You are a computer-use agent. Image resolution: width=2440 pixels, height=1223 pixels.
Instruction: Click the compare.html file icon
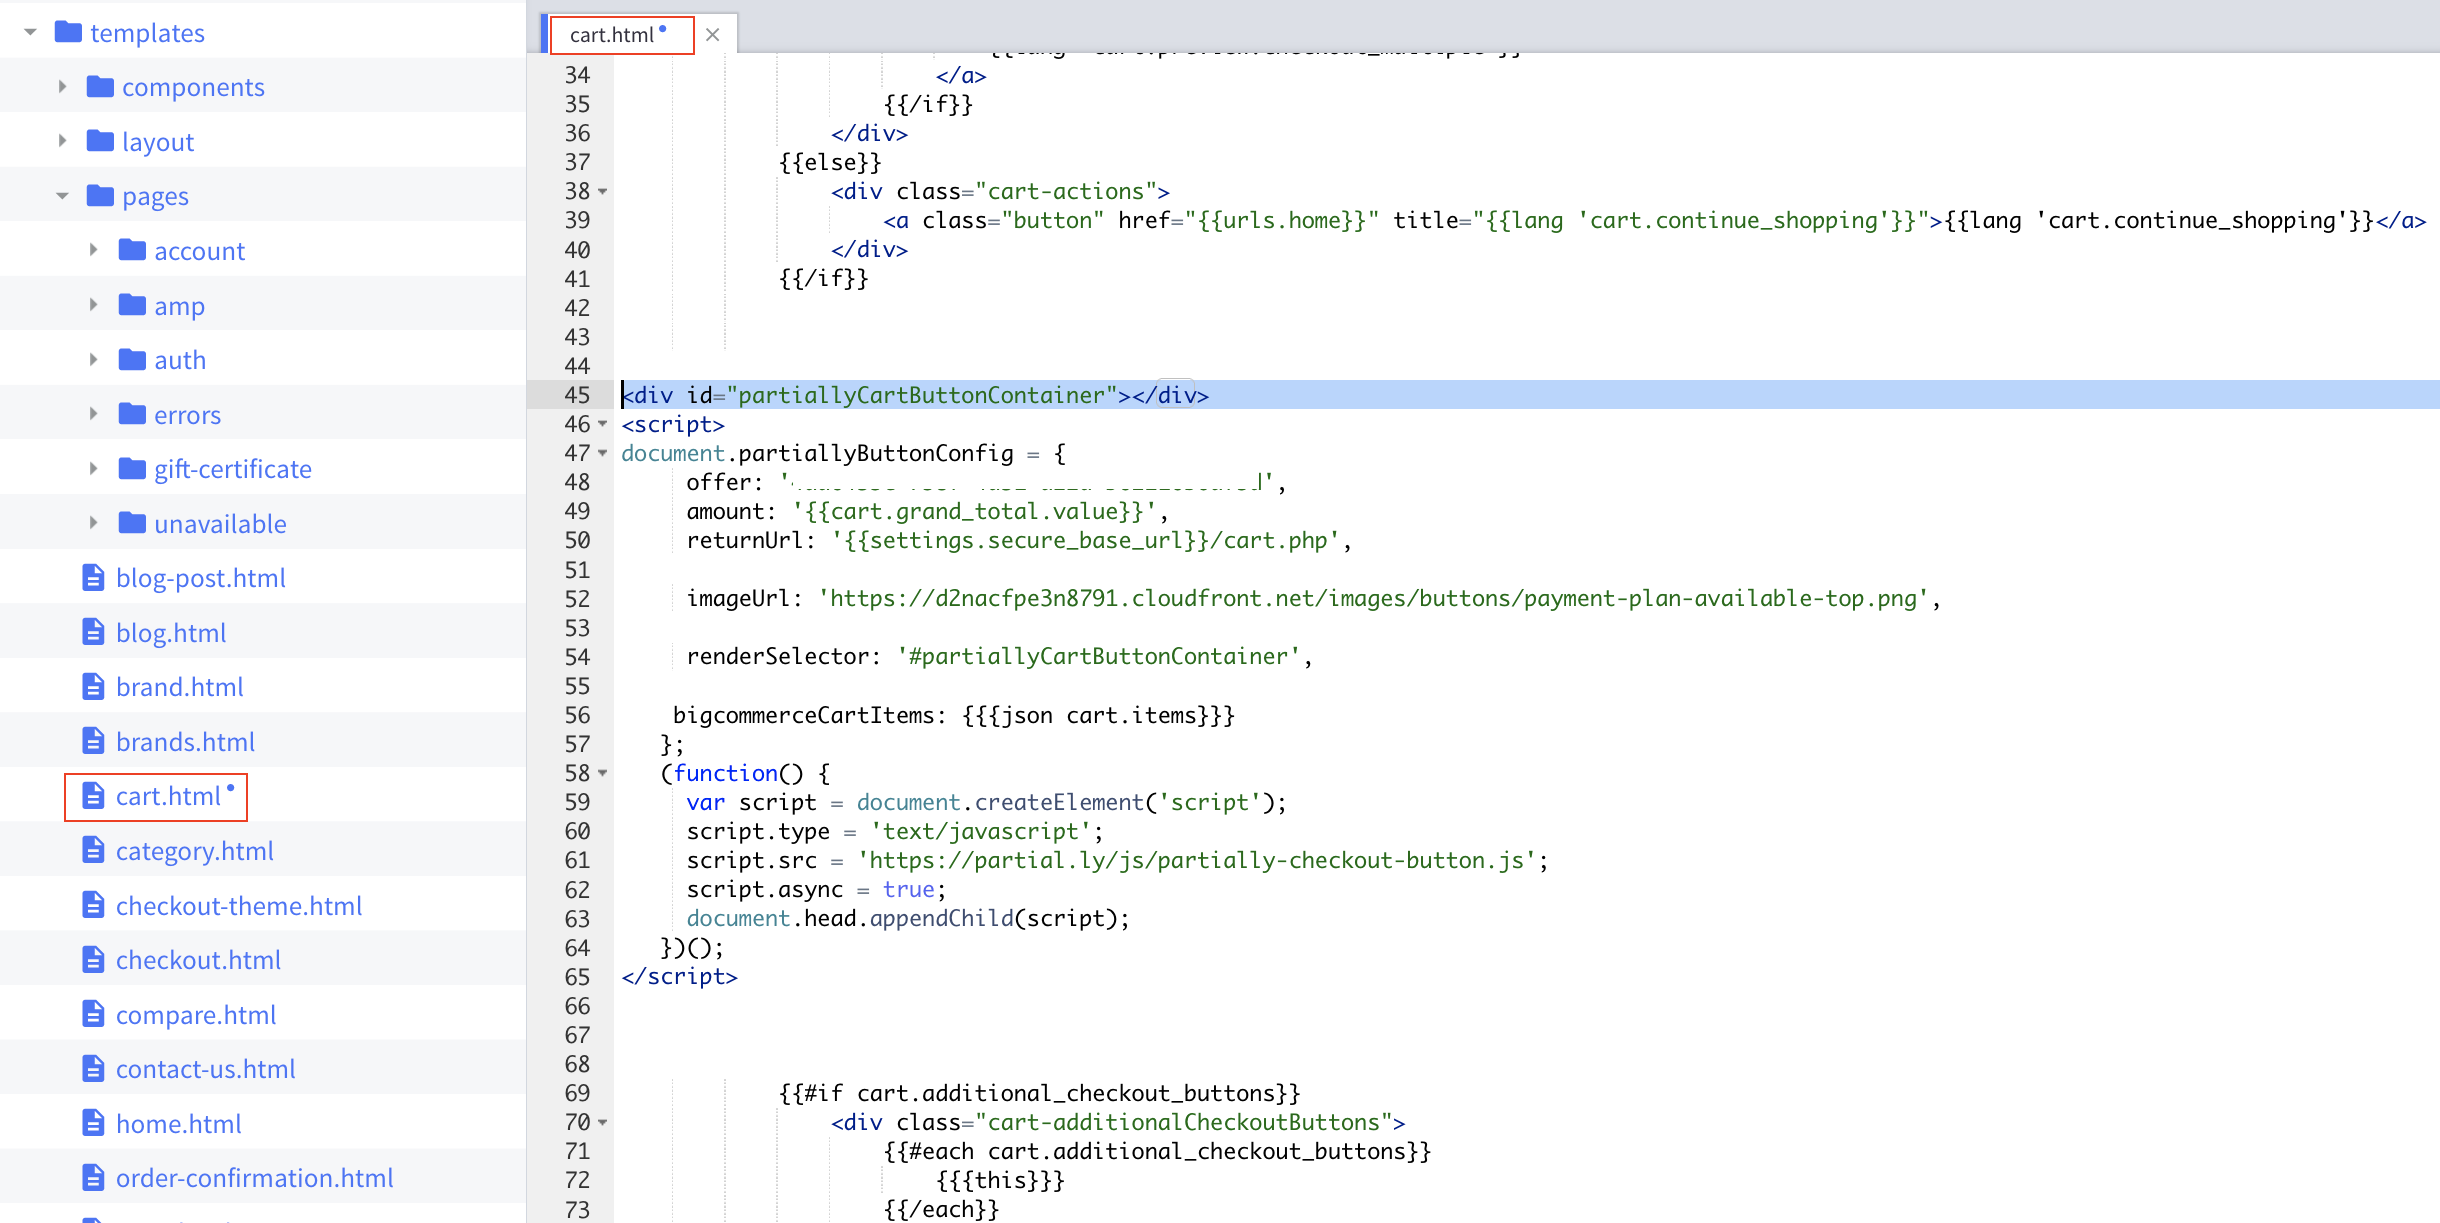coord(93,1014)
